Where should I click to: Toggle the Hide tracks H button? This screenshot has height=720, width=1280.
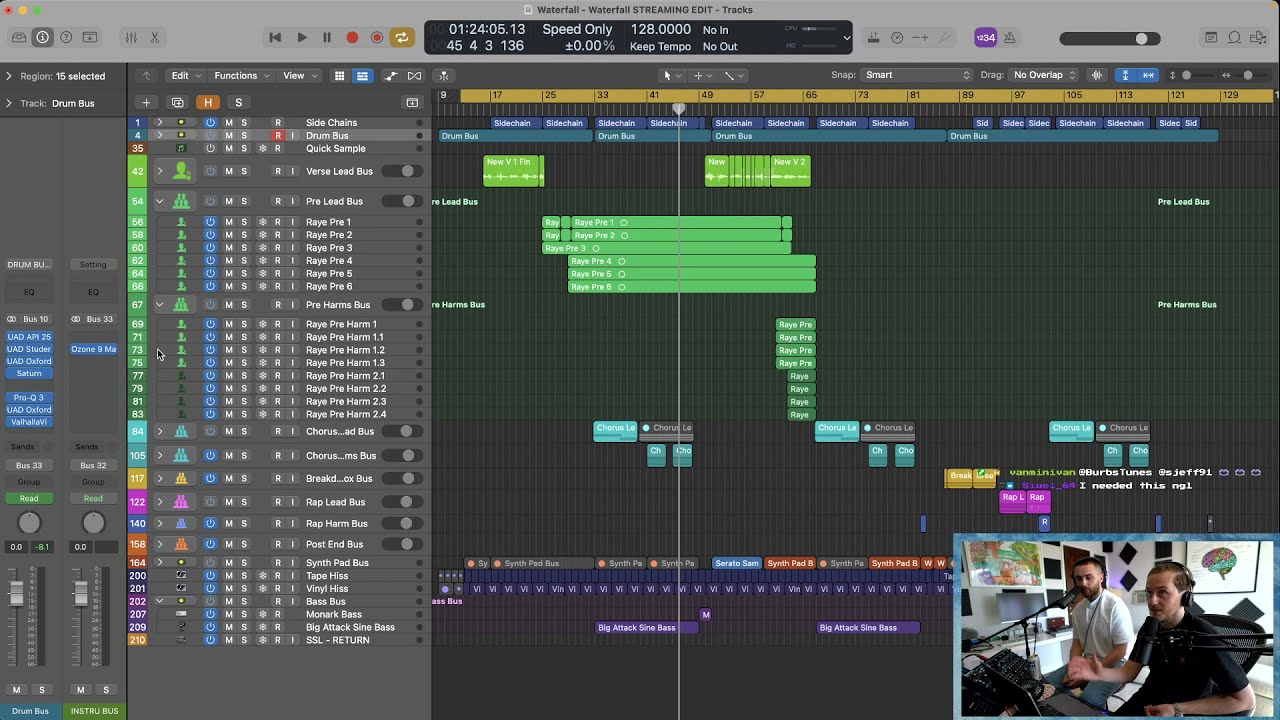208,102
